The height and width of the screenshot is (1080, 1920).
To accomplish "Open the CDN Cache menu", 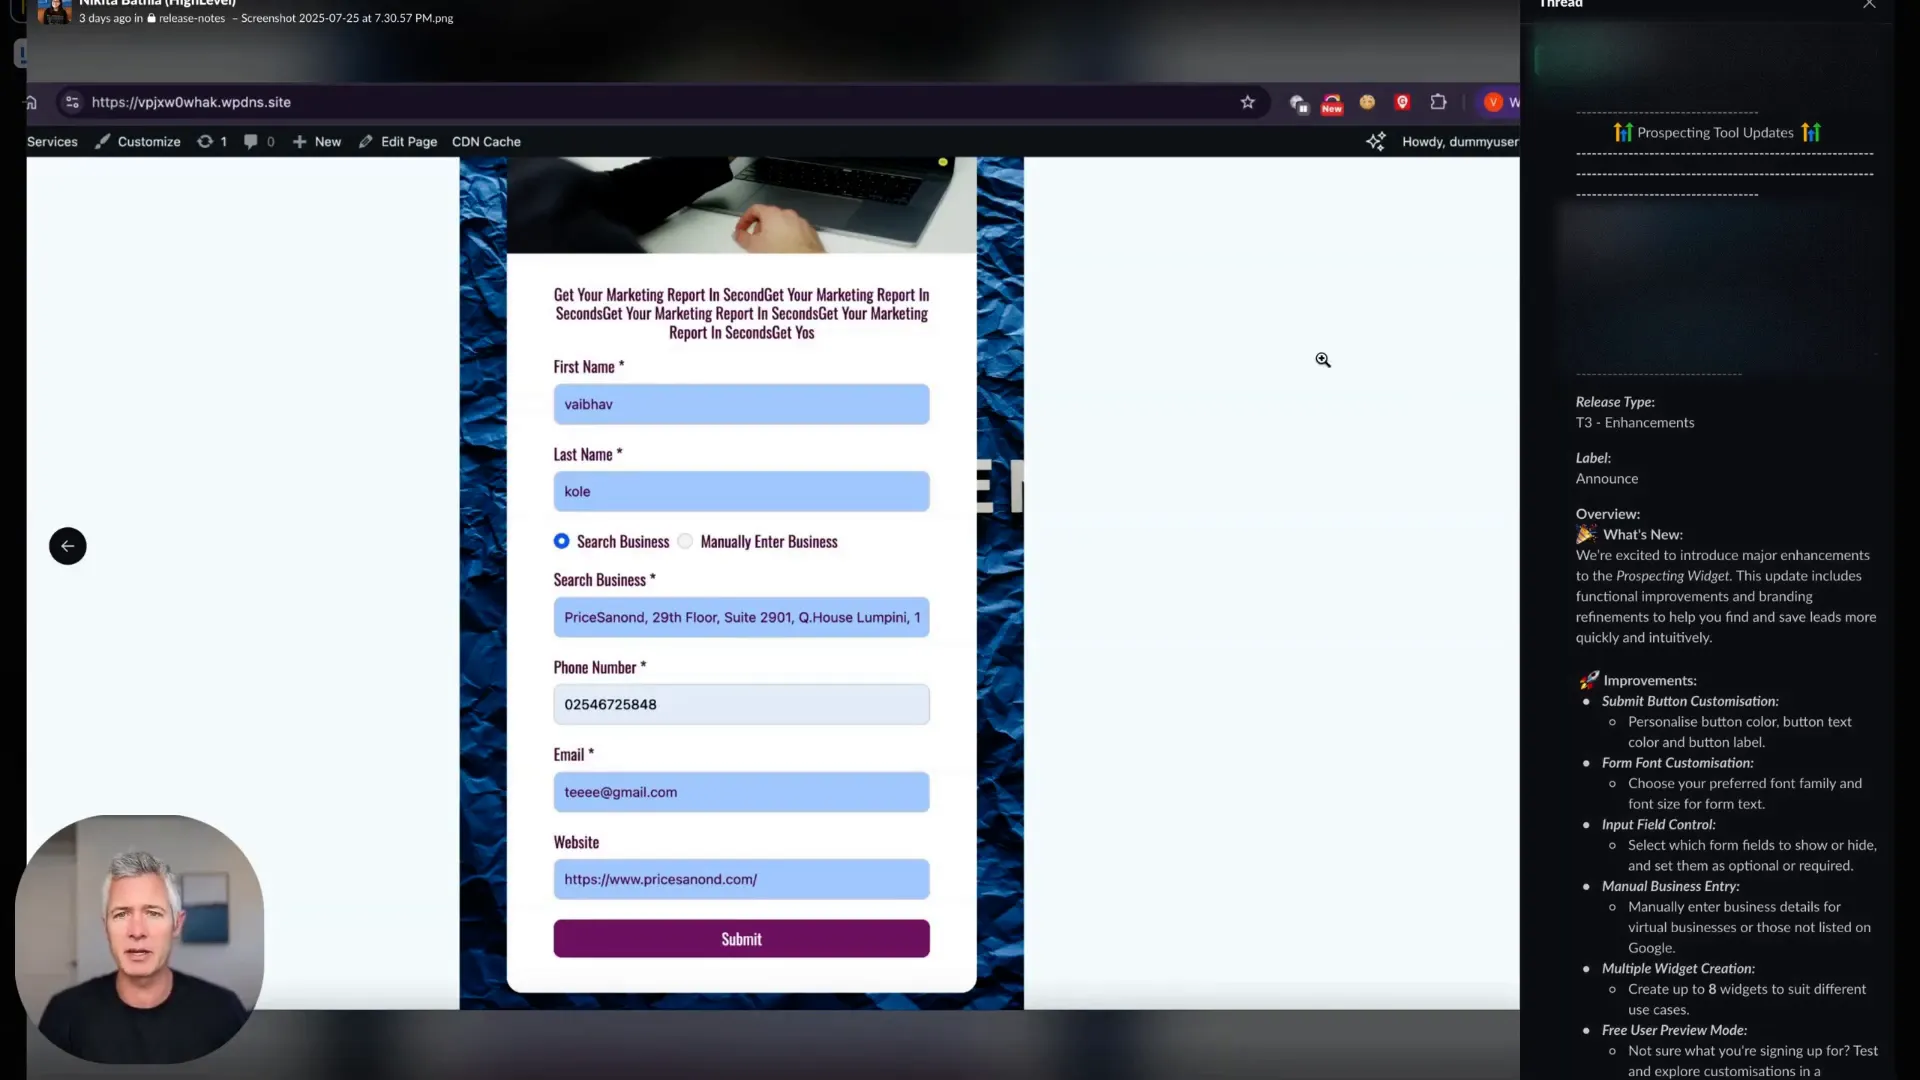I will coord(486,142).
